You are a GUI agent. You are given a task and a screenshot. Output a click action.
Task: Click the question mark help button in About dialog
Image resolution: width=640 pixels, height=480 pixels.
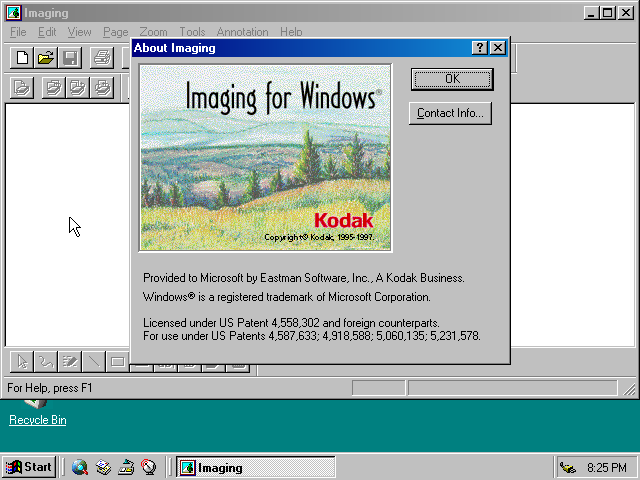pyautogui.click(x=480, y=48)
